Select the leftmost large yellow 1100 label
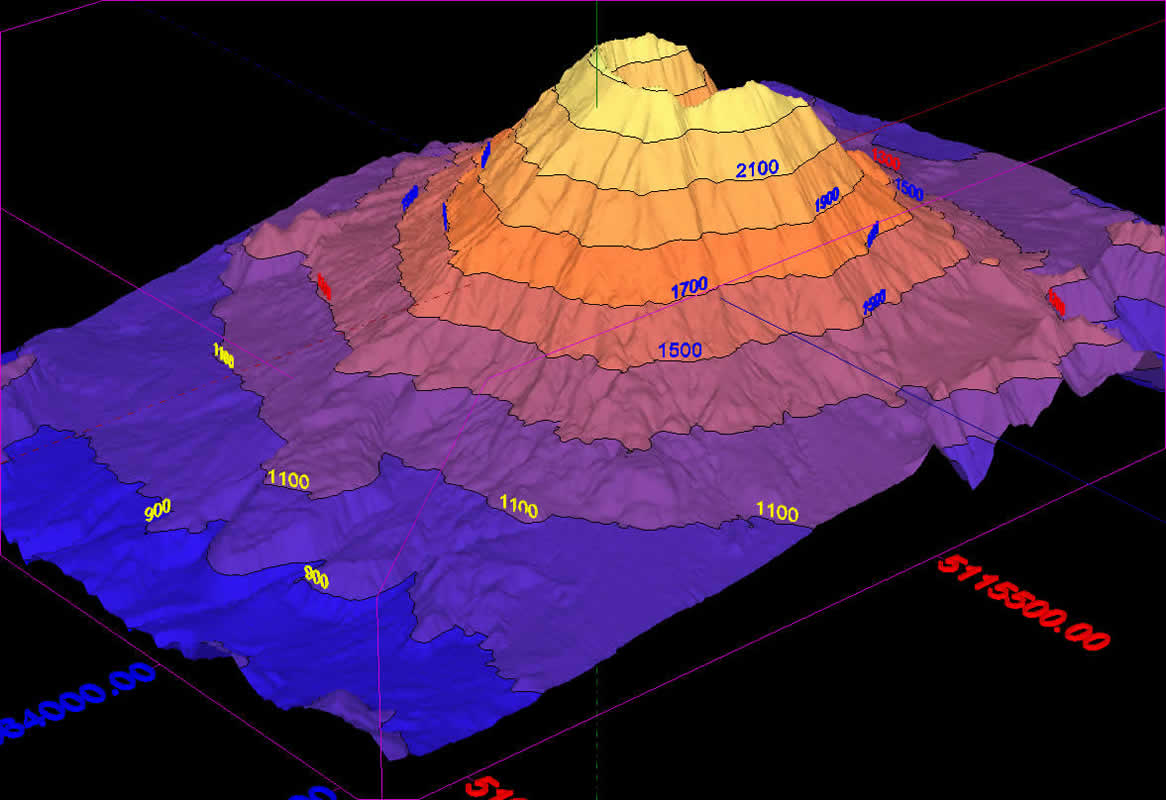This screenshot has width=1166, height=800. [x=288, y=480]
